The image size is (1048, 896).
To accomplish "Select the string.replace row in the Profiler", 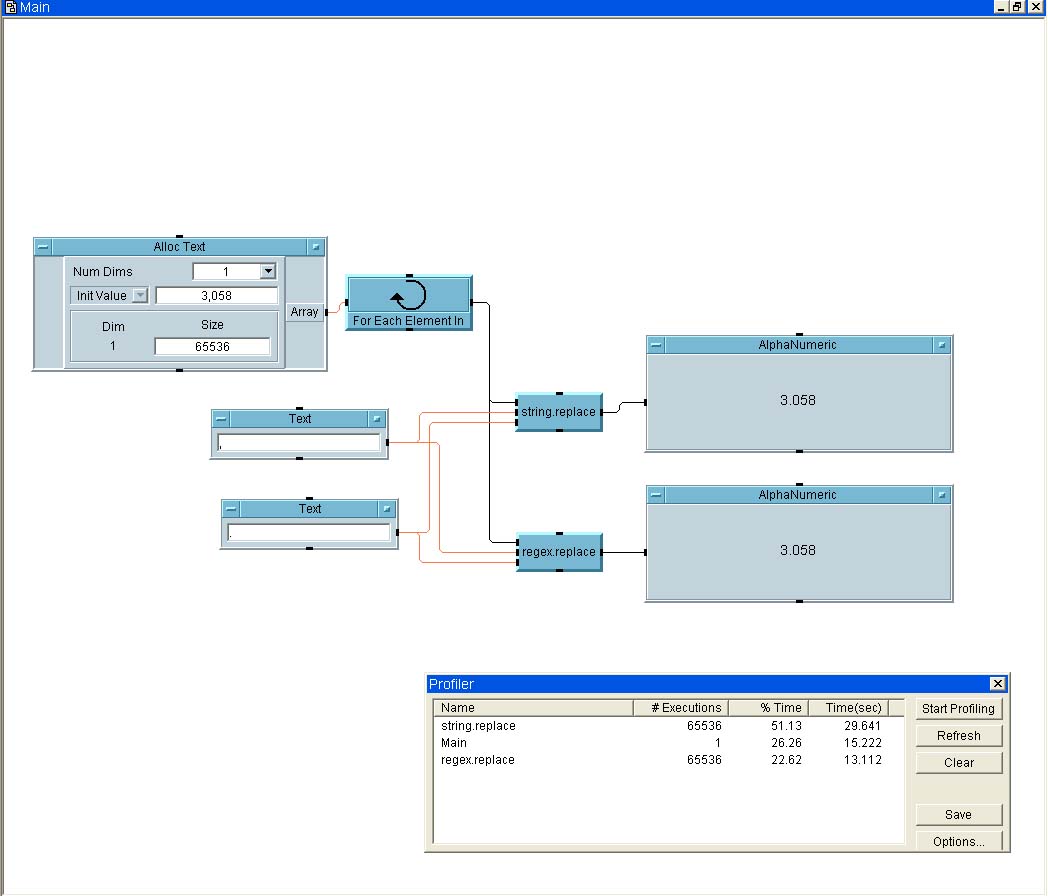I will click(x=478, y=726).
